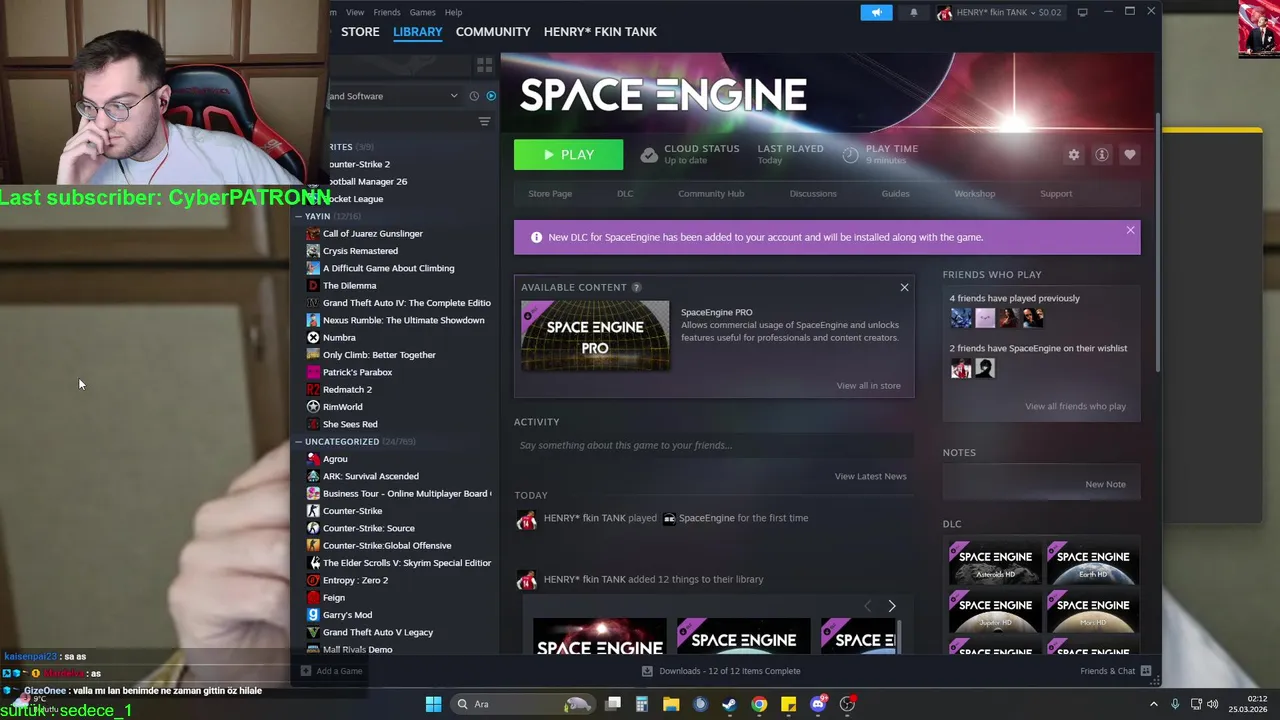Image resolution: width=1280 pixels, height=720 pixels.
Task: Toggle SpaceEngine favorite heart
Action: 1130,155
